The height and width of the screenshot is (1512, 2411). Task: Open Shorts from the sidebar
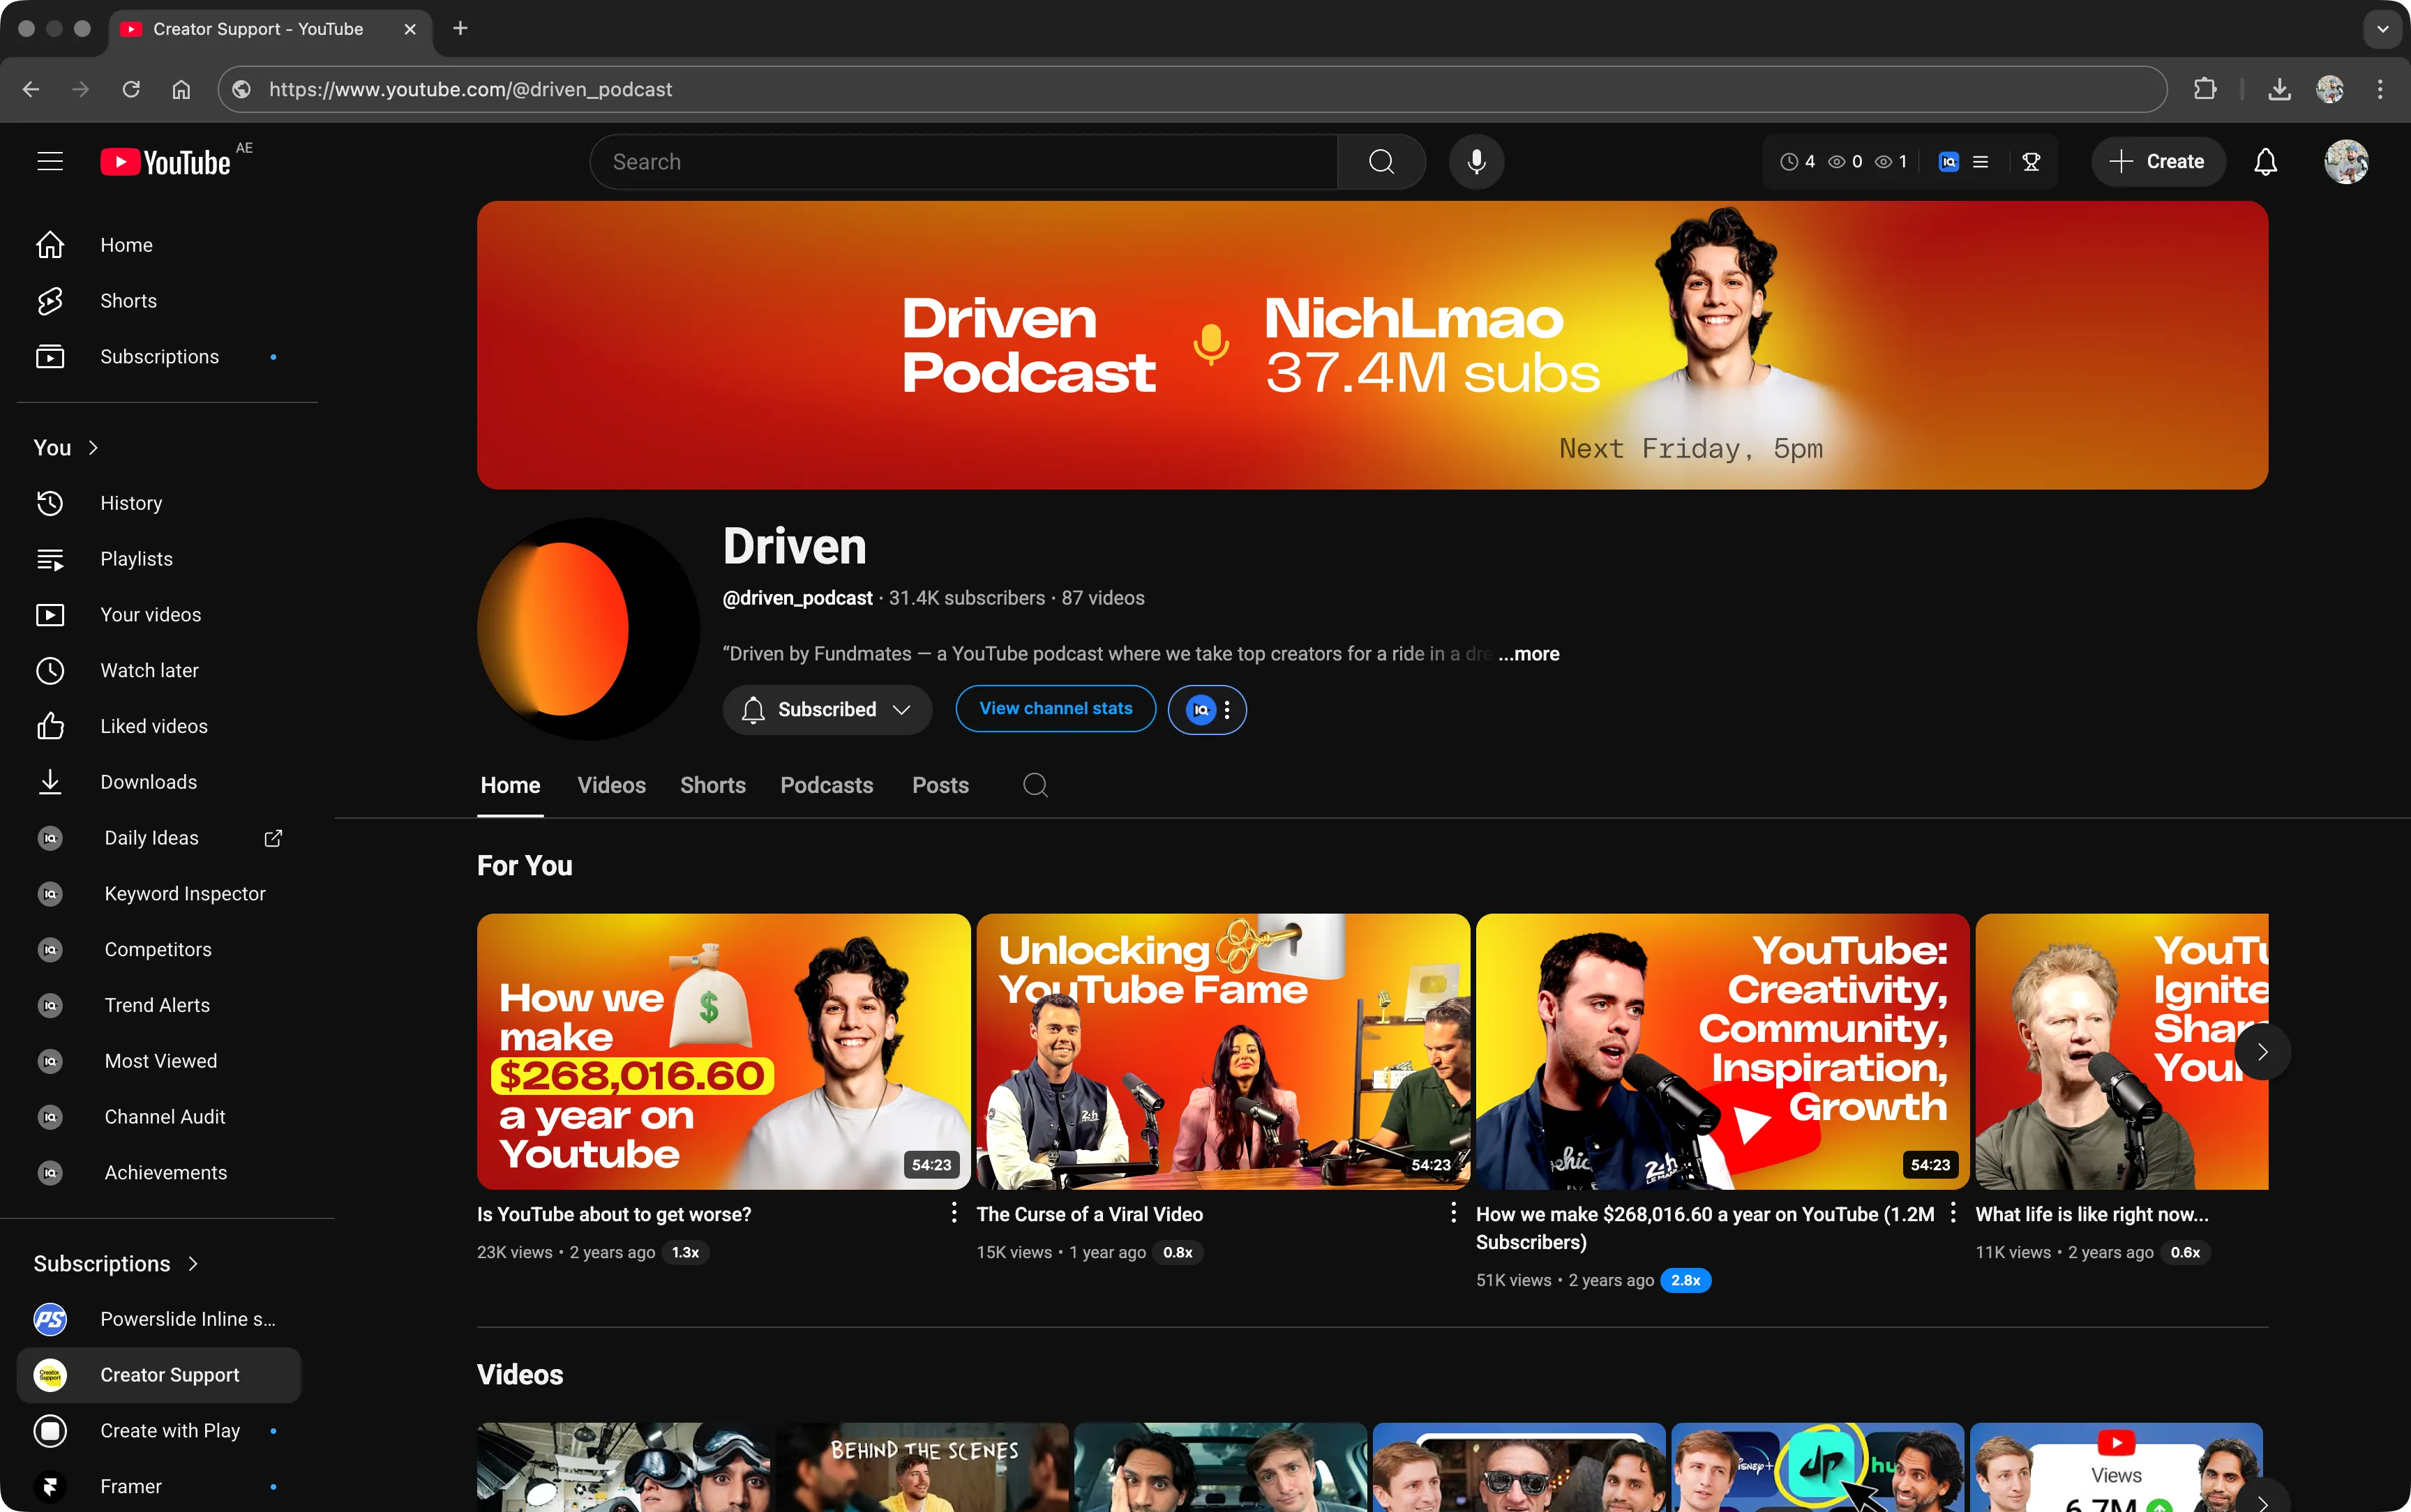point(128,301)
